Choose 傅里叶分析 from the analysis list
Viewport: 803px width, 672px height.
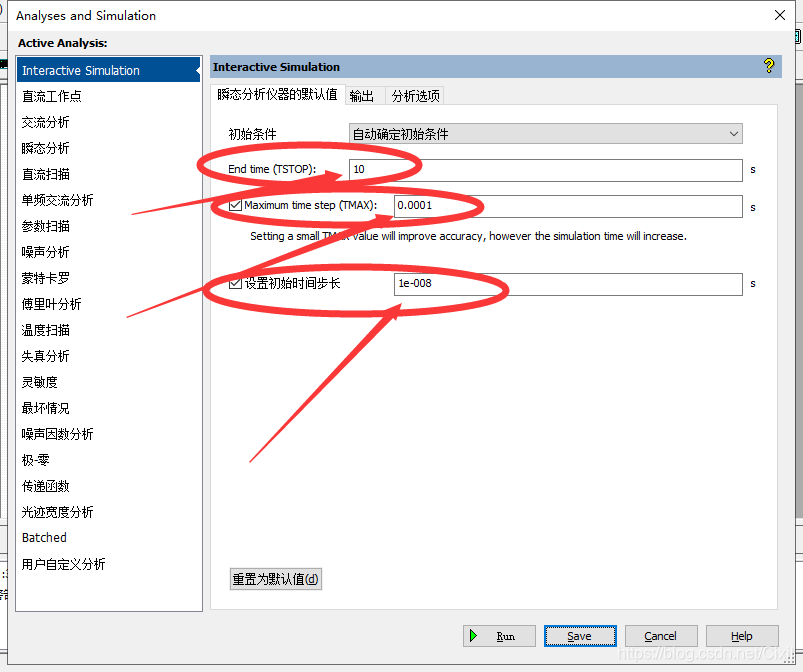pyautogui.click(x=52, y=304)
